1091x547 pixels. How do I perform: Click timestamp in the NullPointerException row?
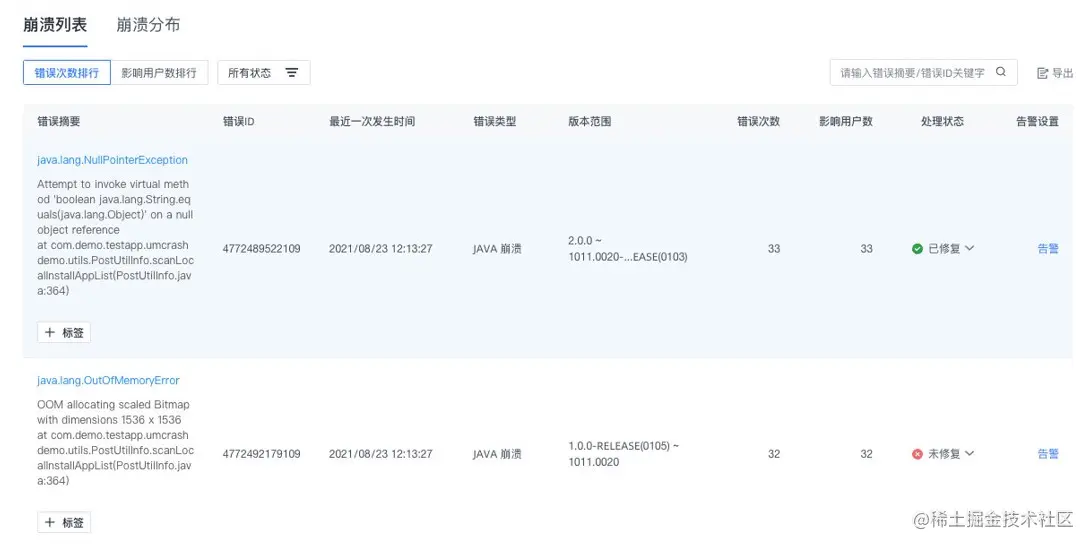(381, 248)
